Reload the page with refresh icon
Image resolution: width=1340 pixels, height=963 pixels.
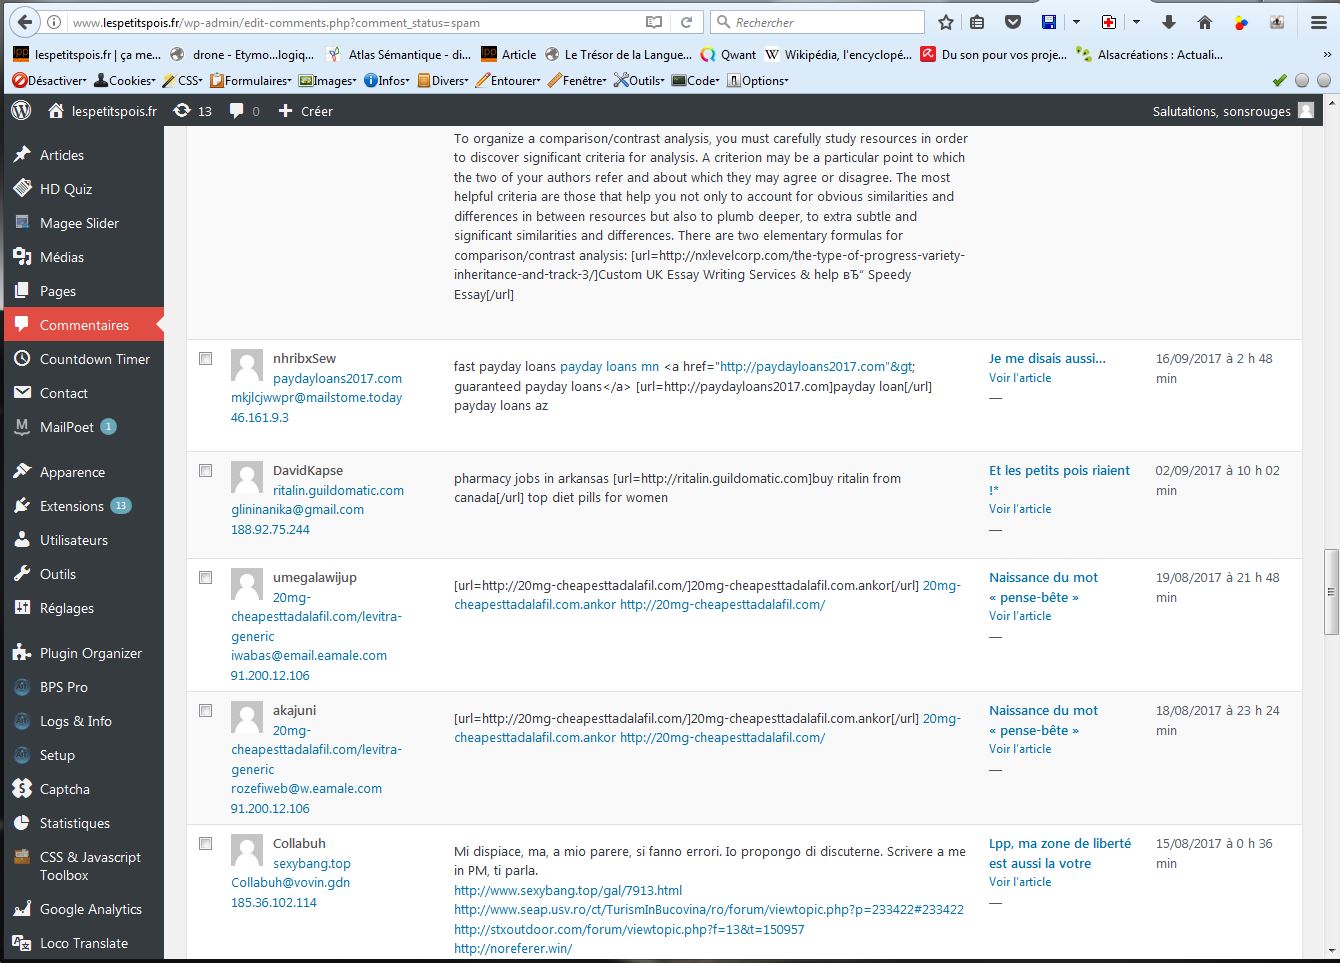tap(687, 22)
